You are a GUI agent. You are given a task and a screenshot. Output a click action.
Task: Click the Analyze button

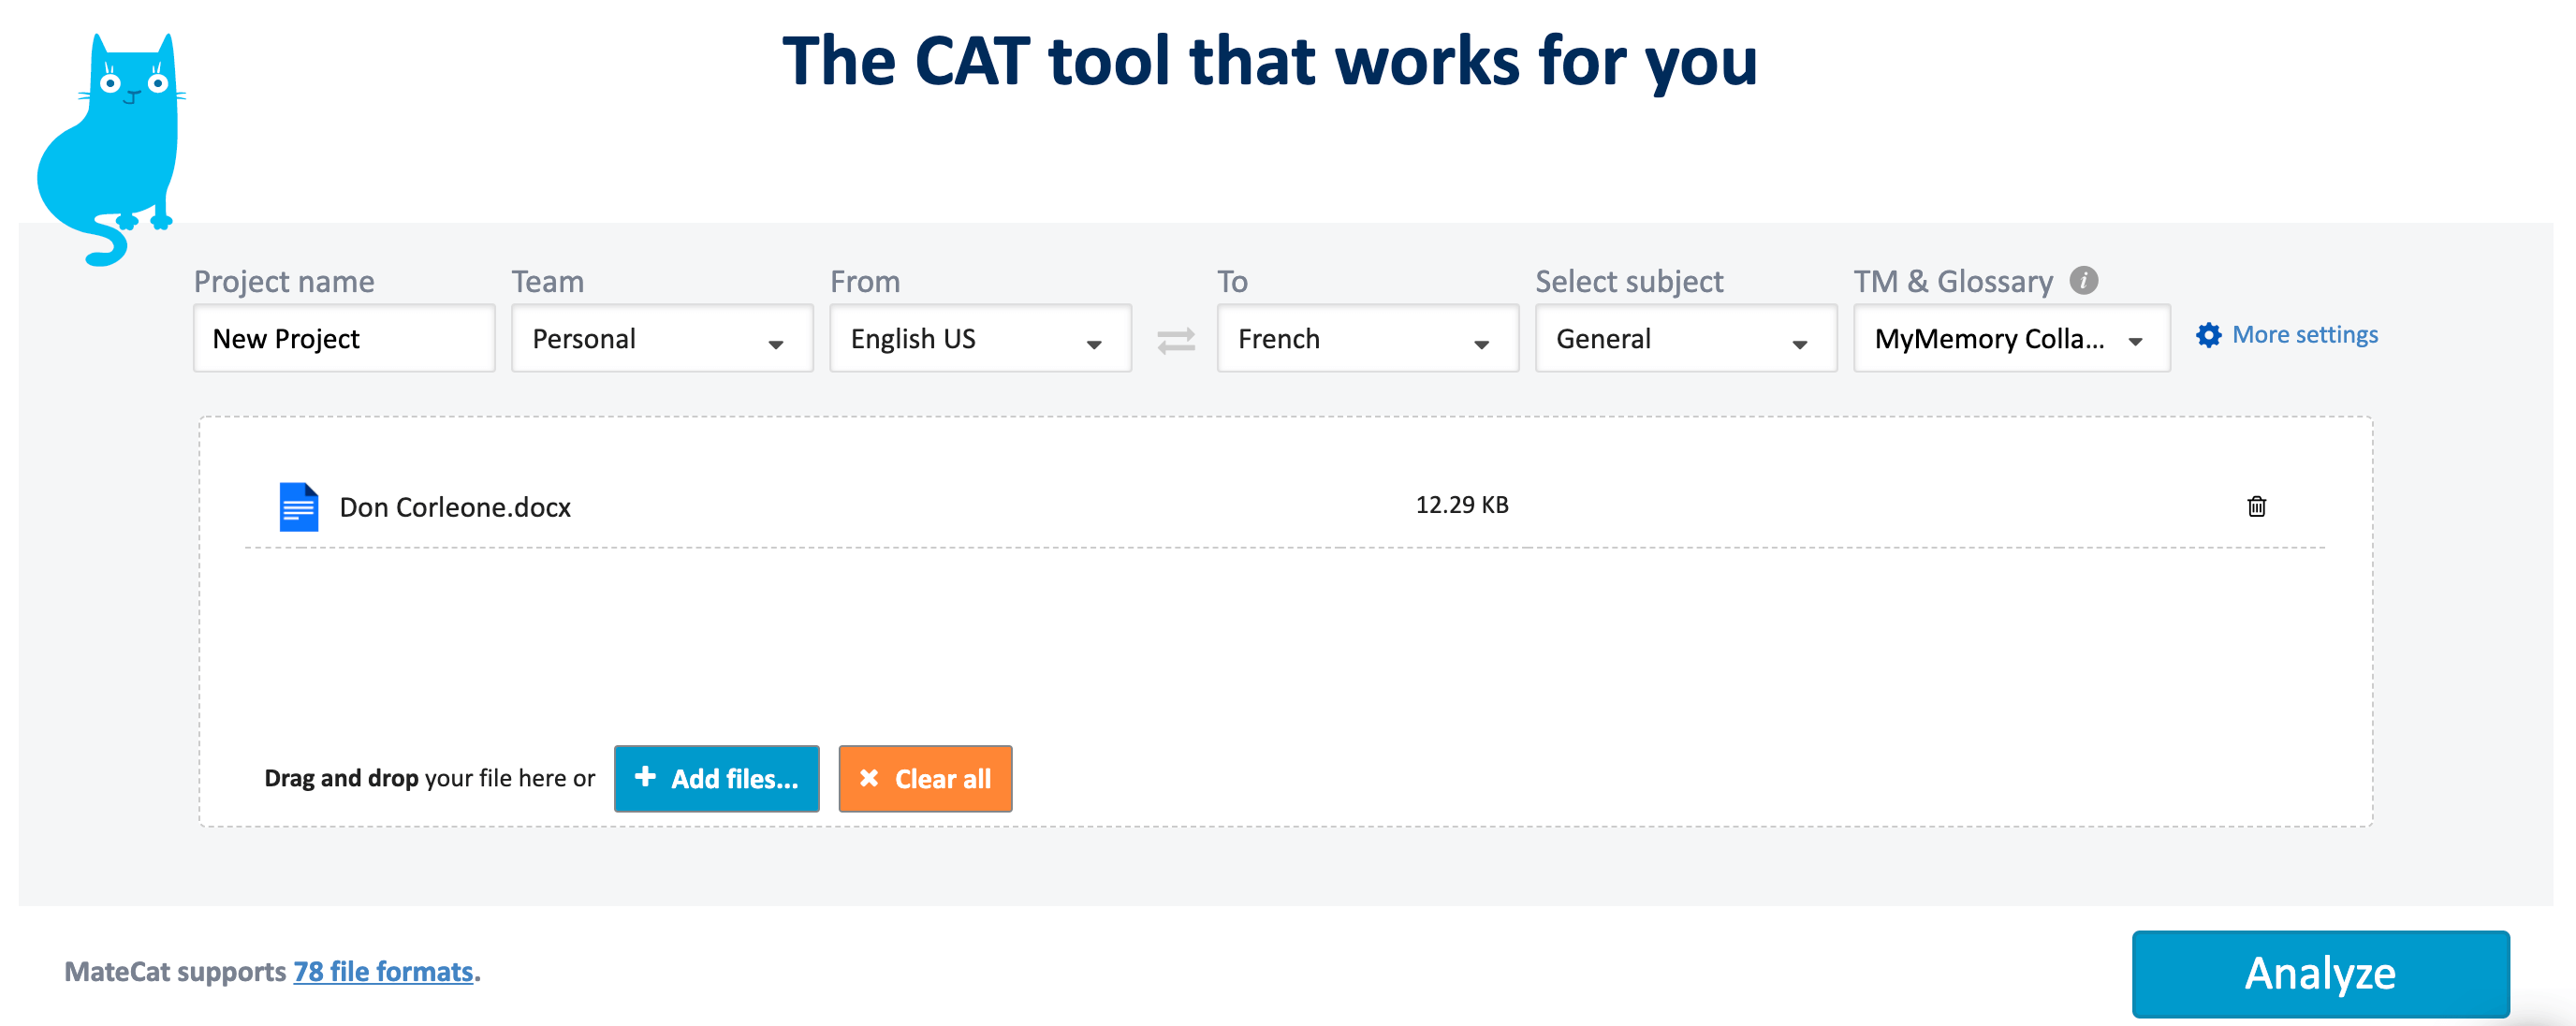[2320, 973]
